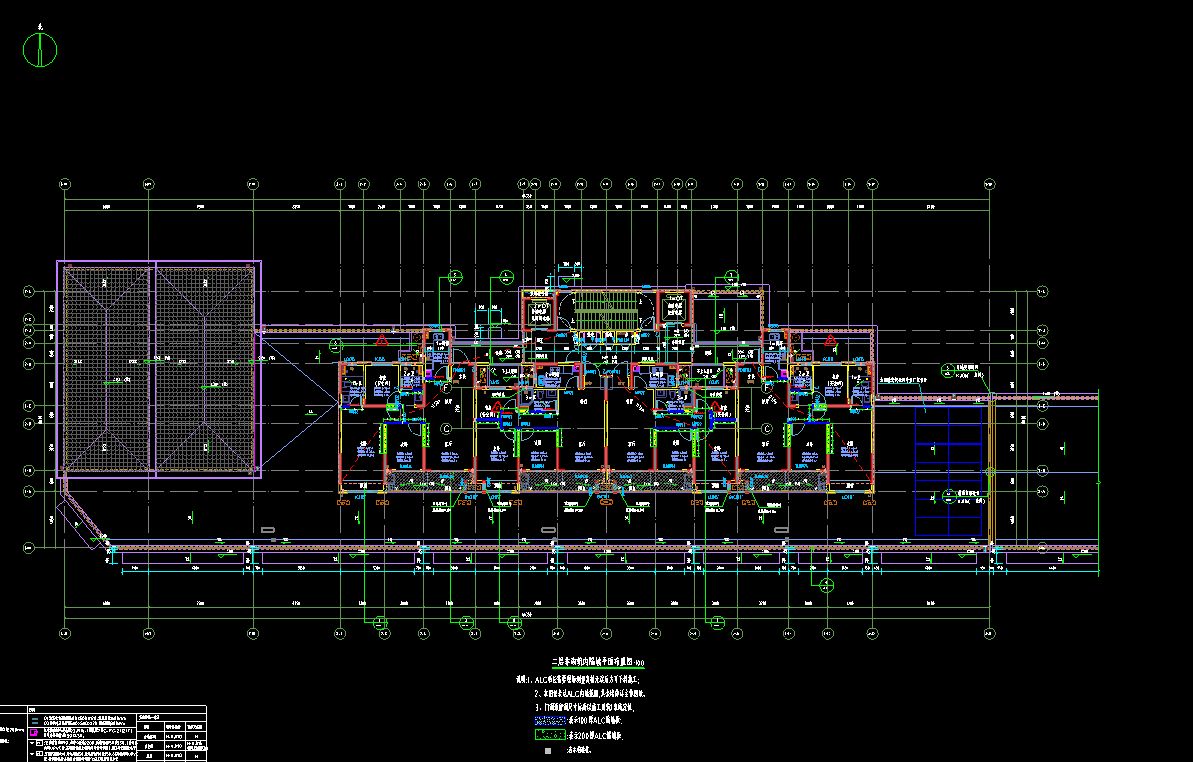Select the large hatched roof block
Image resolution: width=1193 pixels, height=762 pixels.
tap(159, 368)
